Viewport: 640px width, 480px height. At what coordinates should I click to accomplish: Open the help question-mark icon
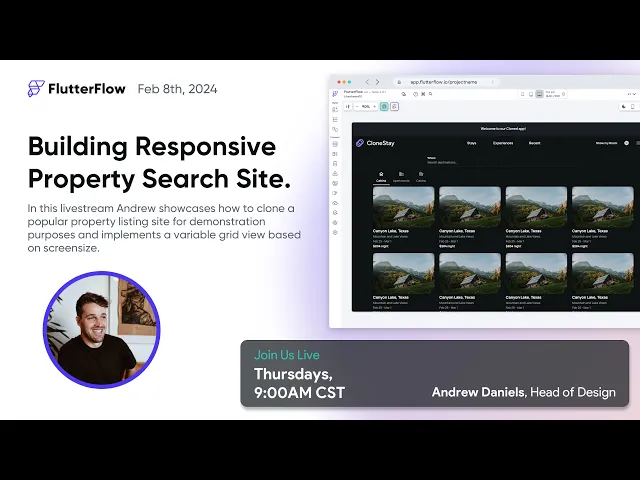[x=416, y=94]
